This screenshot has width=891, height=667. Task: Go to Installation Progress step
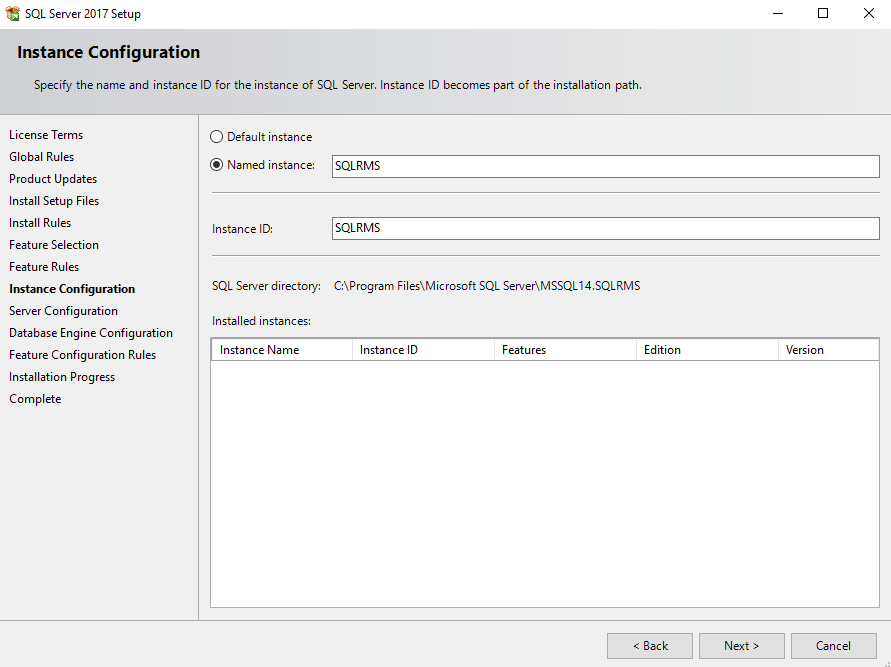62,377
